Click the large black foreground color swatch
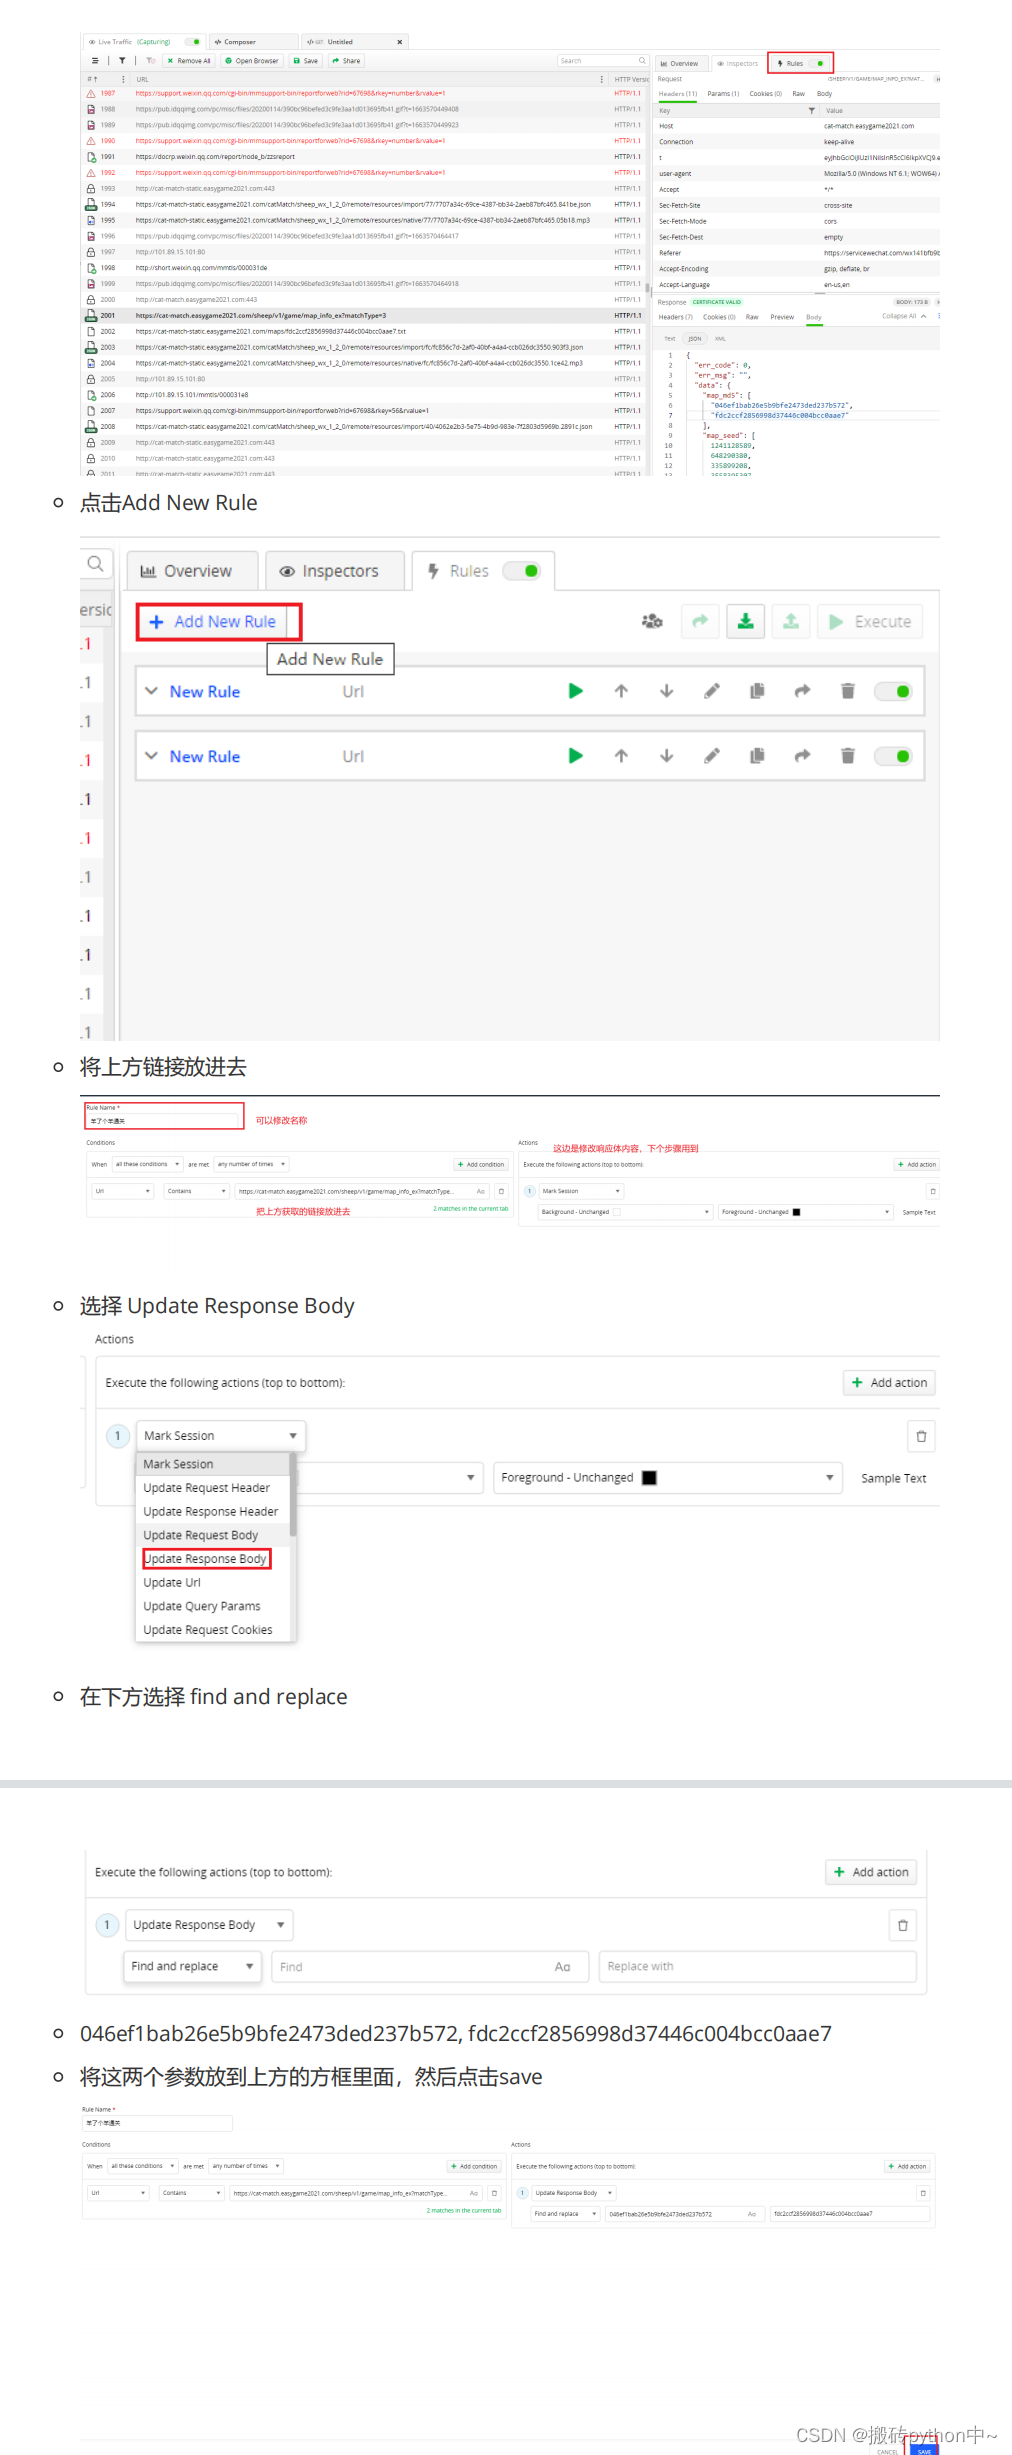The height and width of the screenshot is (2455, 1012). (649, 1478)
